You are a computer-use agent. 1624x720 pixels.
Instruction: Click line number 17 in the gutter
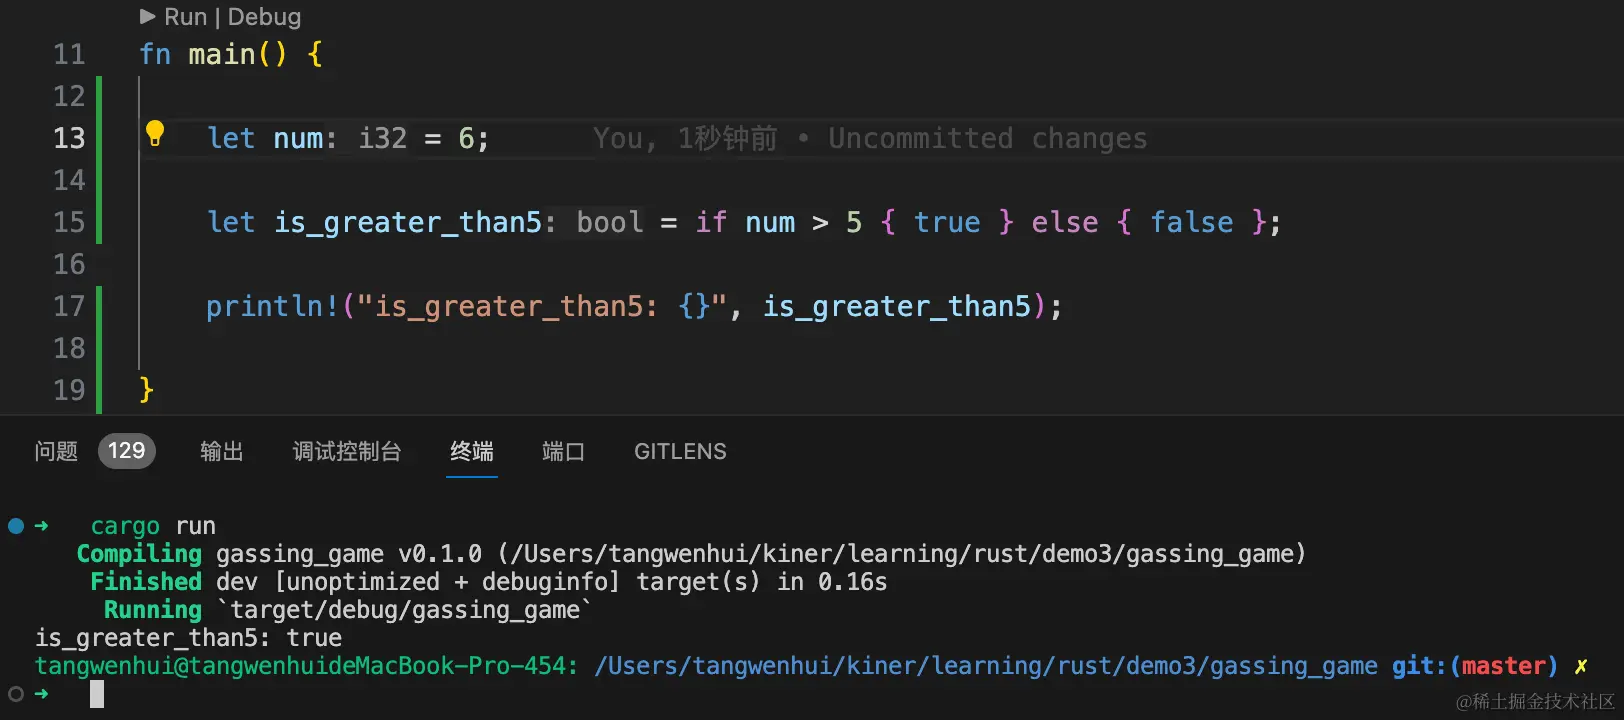click(x=69, y=306)
